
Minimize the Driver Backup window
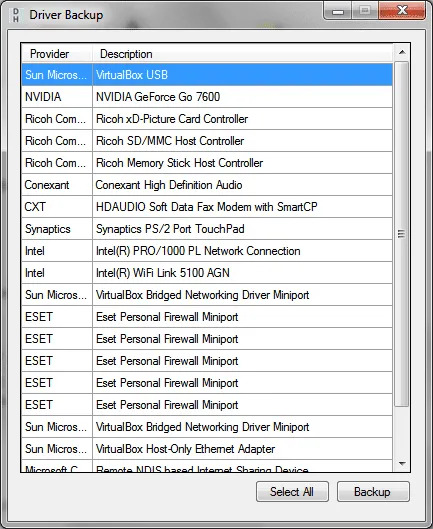[338, 10]
